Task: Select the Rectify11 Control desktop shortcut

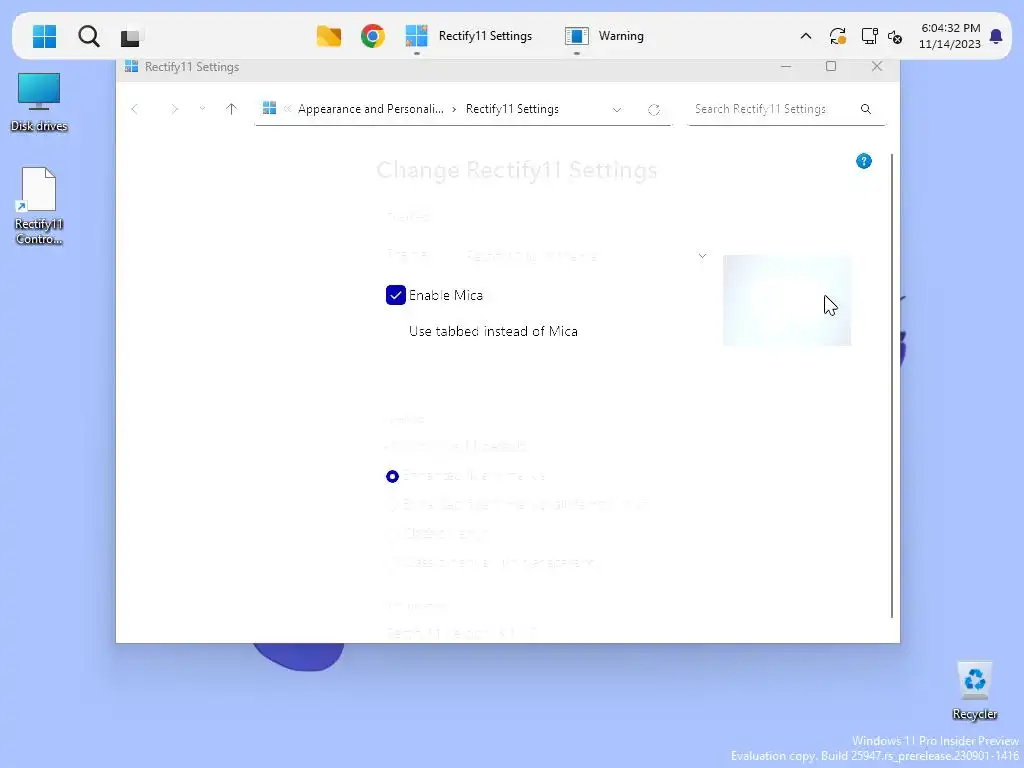Action: click(39, 206)
